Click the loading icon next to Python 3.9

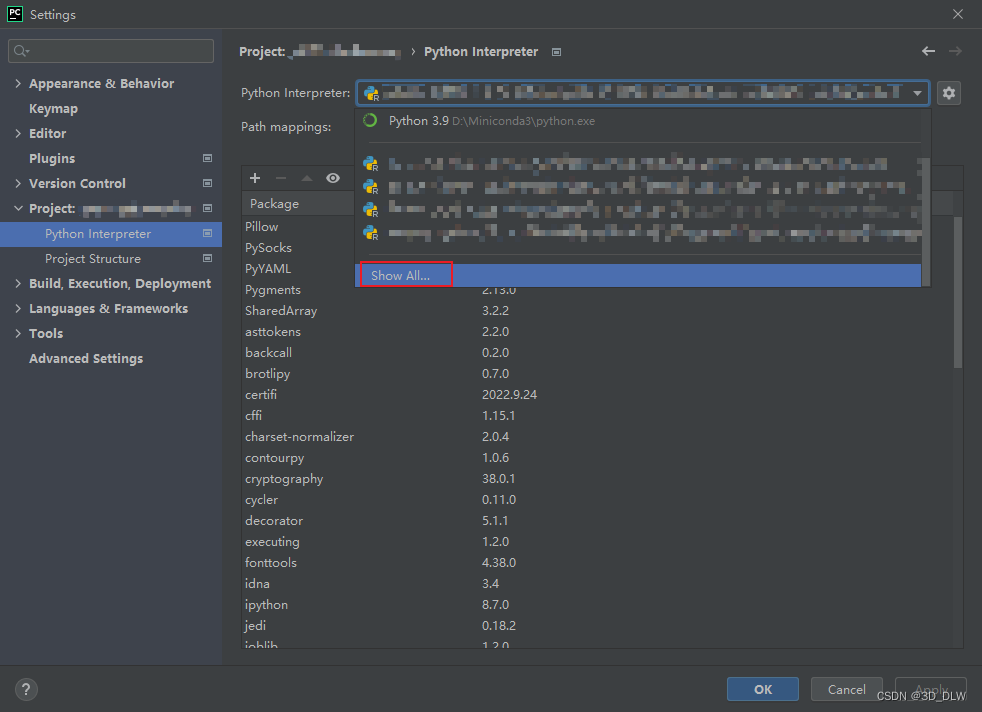coord(370,120)
